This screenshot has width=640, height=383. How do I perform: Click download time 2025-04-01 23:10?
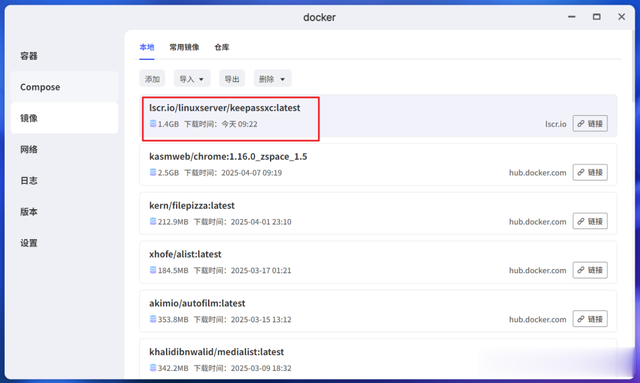(261, 222)
